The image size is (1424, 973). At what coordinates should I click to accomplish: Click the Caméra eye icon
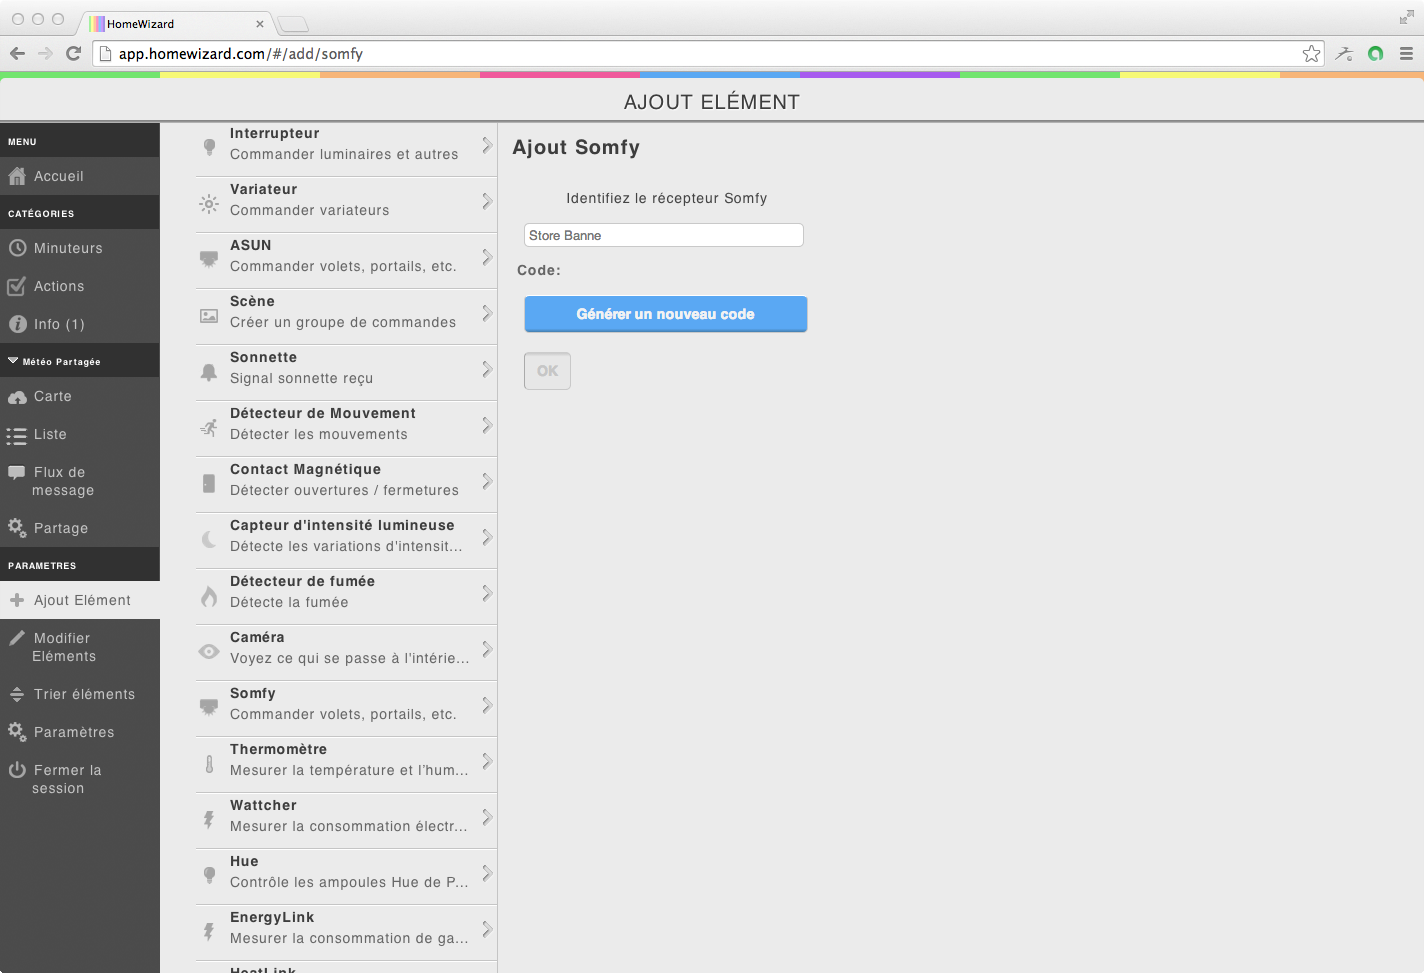(209, 651)
